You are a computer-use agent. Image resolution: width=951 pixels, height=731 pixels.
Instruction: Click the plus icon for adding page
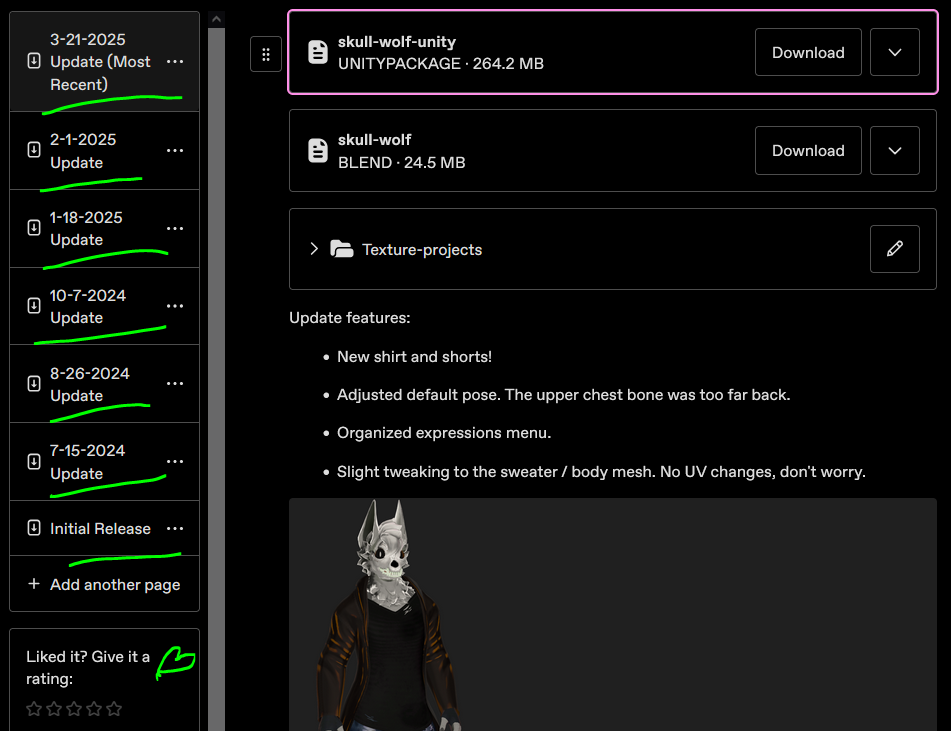(x=34, y=584)
